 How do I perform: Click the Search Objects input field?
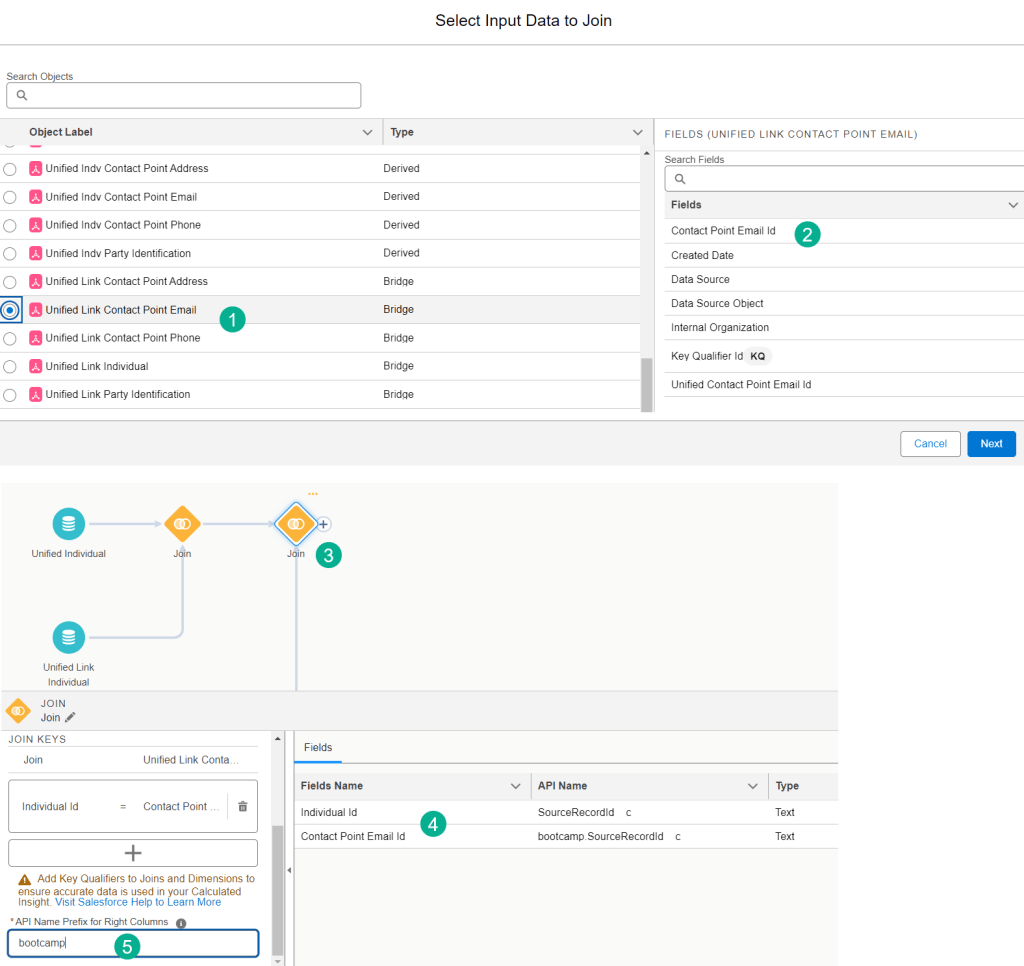(x=183, y=95)
